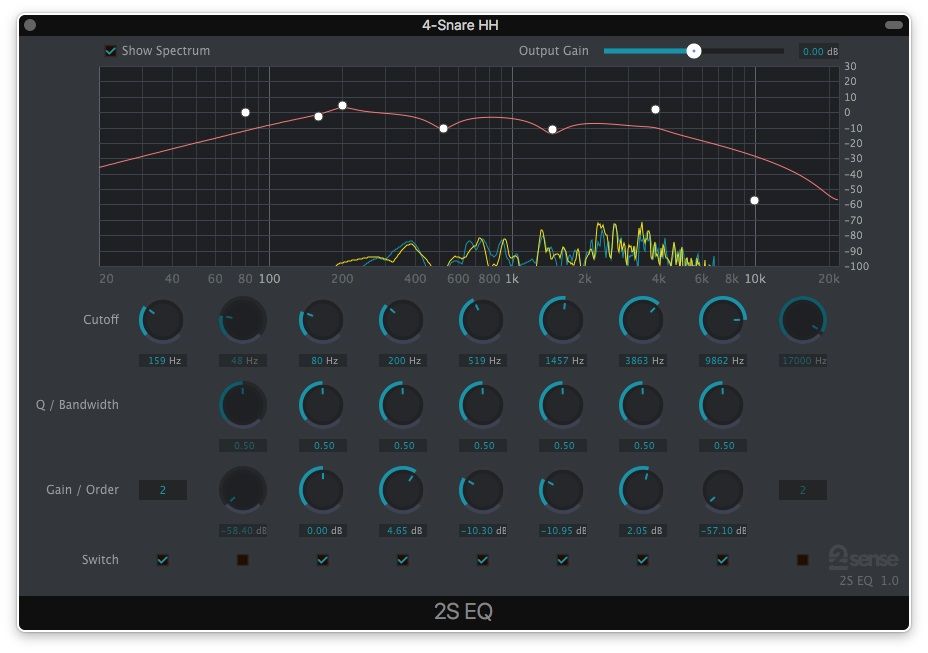
Task: Select the 159 Hz cutoff value field
Action: click(163, 361)
